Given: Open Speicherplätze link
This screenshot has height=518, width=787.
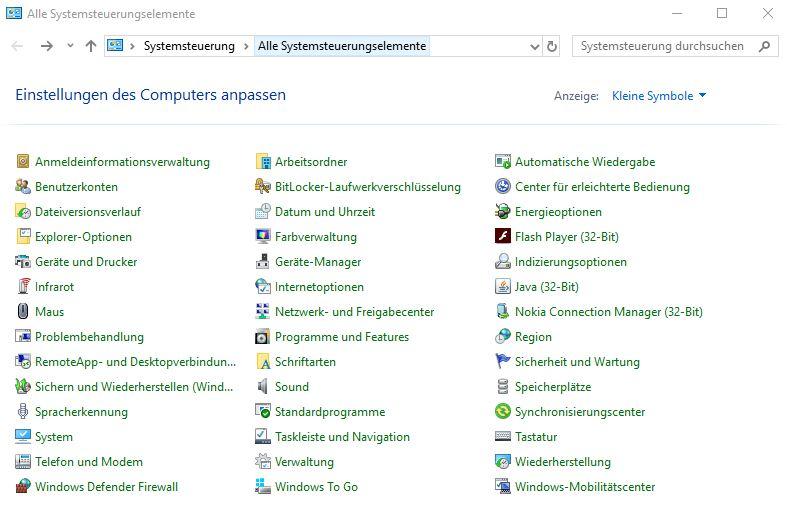Looking at the screenshot, I should click(x=553, y=387).
